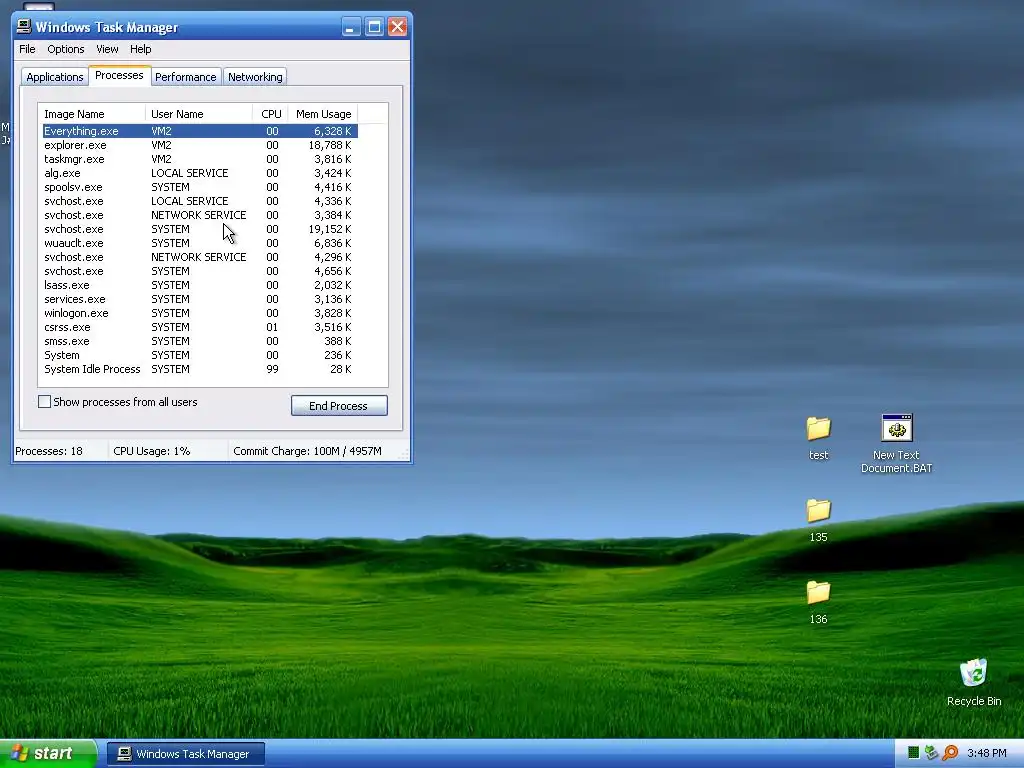Enable Show processes from all users
1024x768 pixels.
click(44, 402)
